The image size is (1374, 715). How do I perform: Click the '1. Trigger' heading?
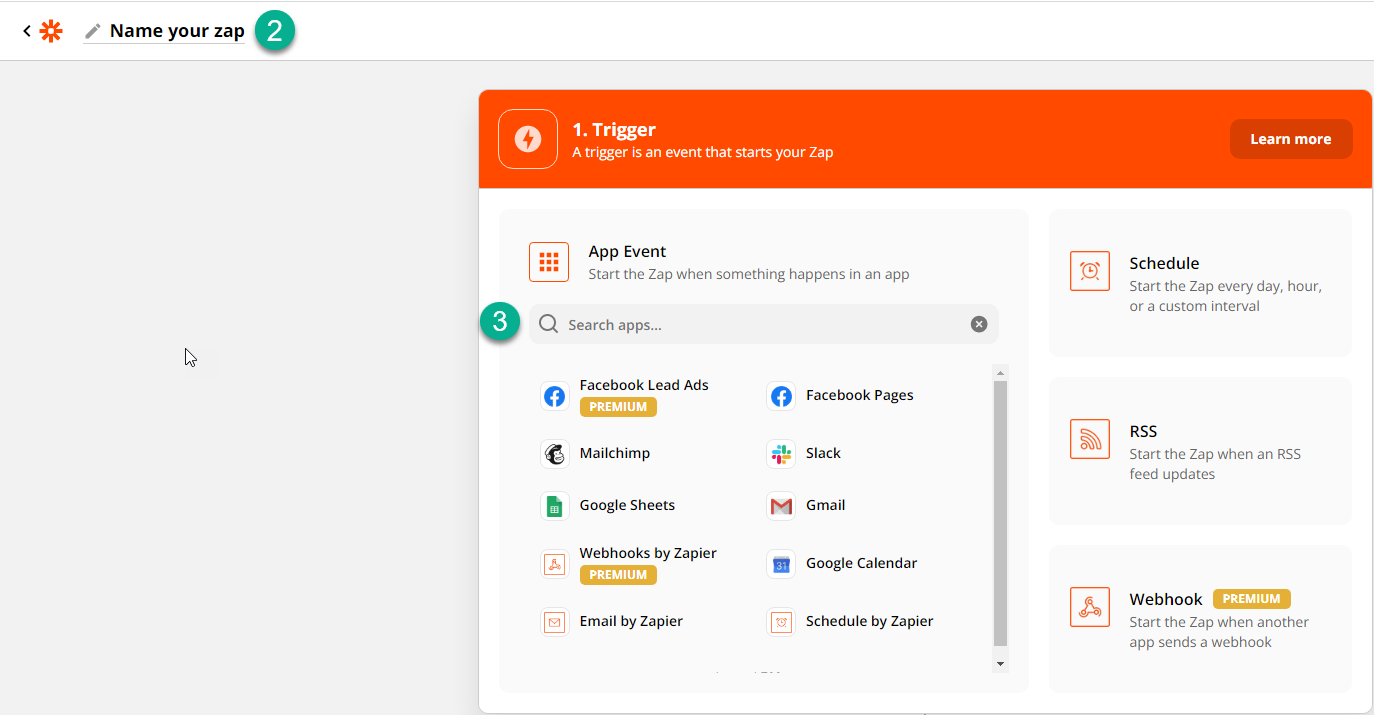tap(614, 130)
